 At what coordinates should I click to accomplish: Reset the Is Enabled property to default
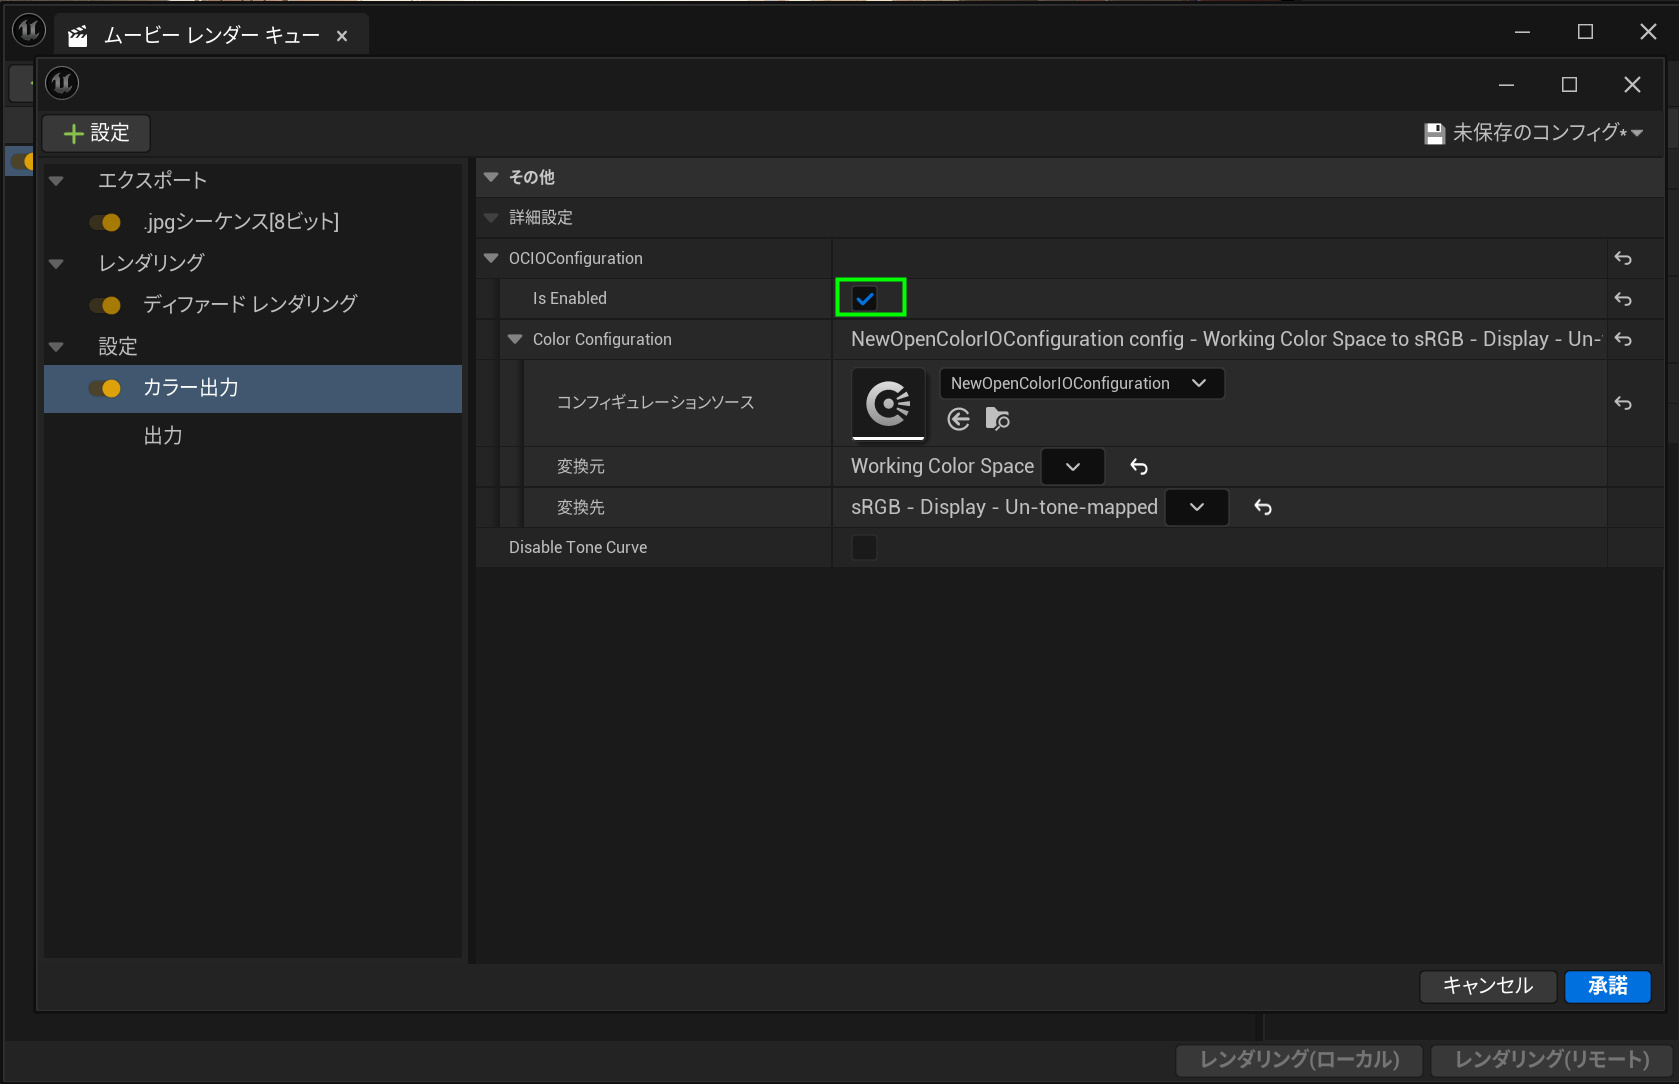click(1623, 299)
